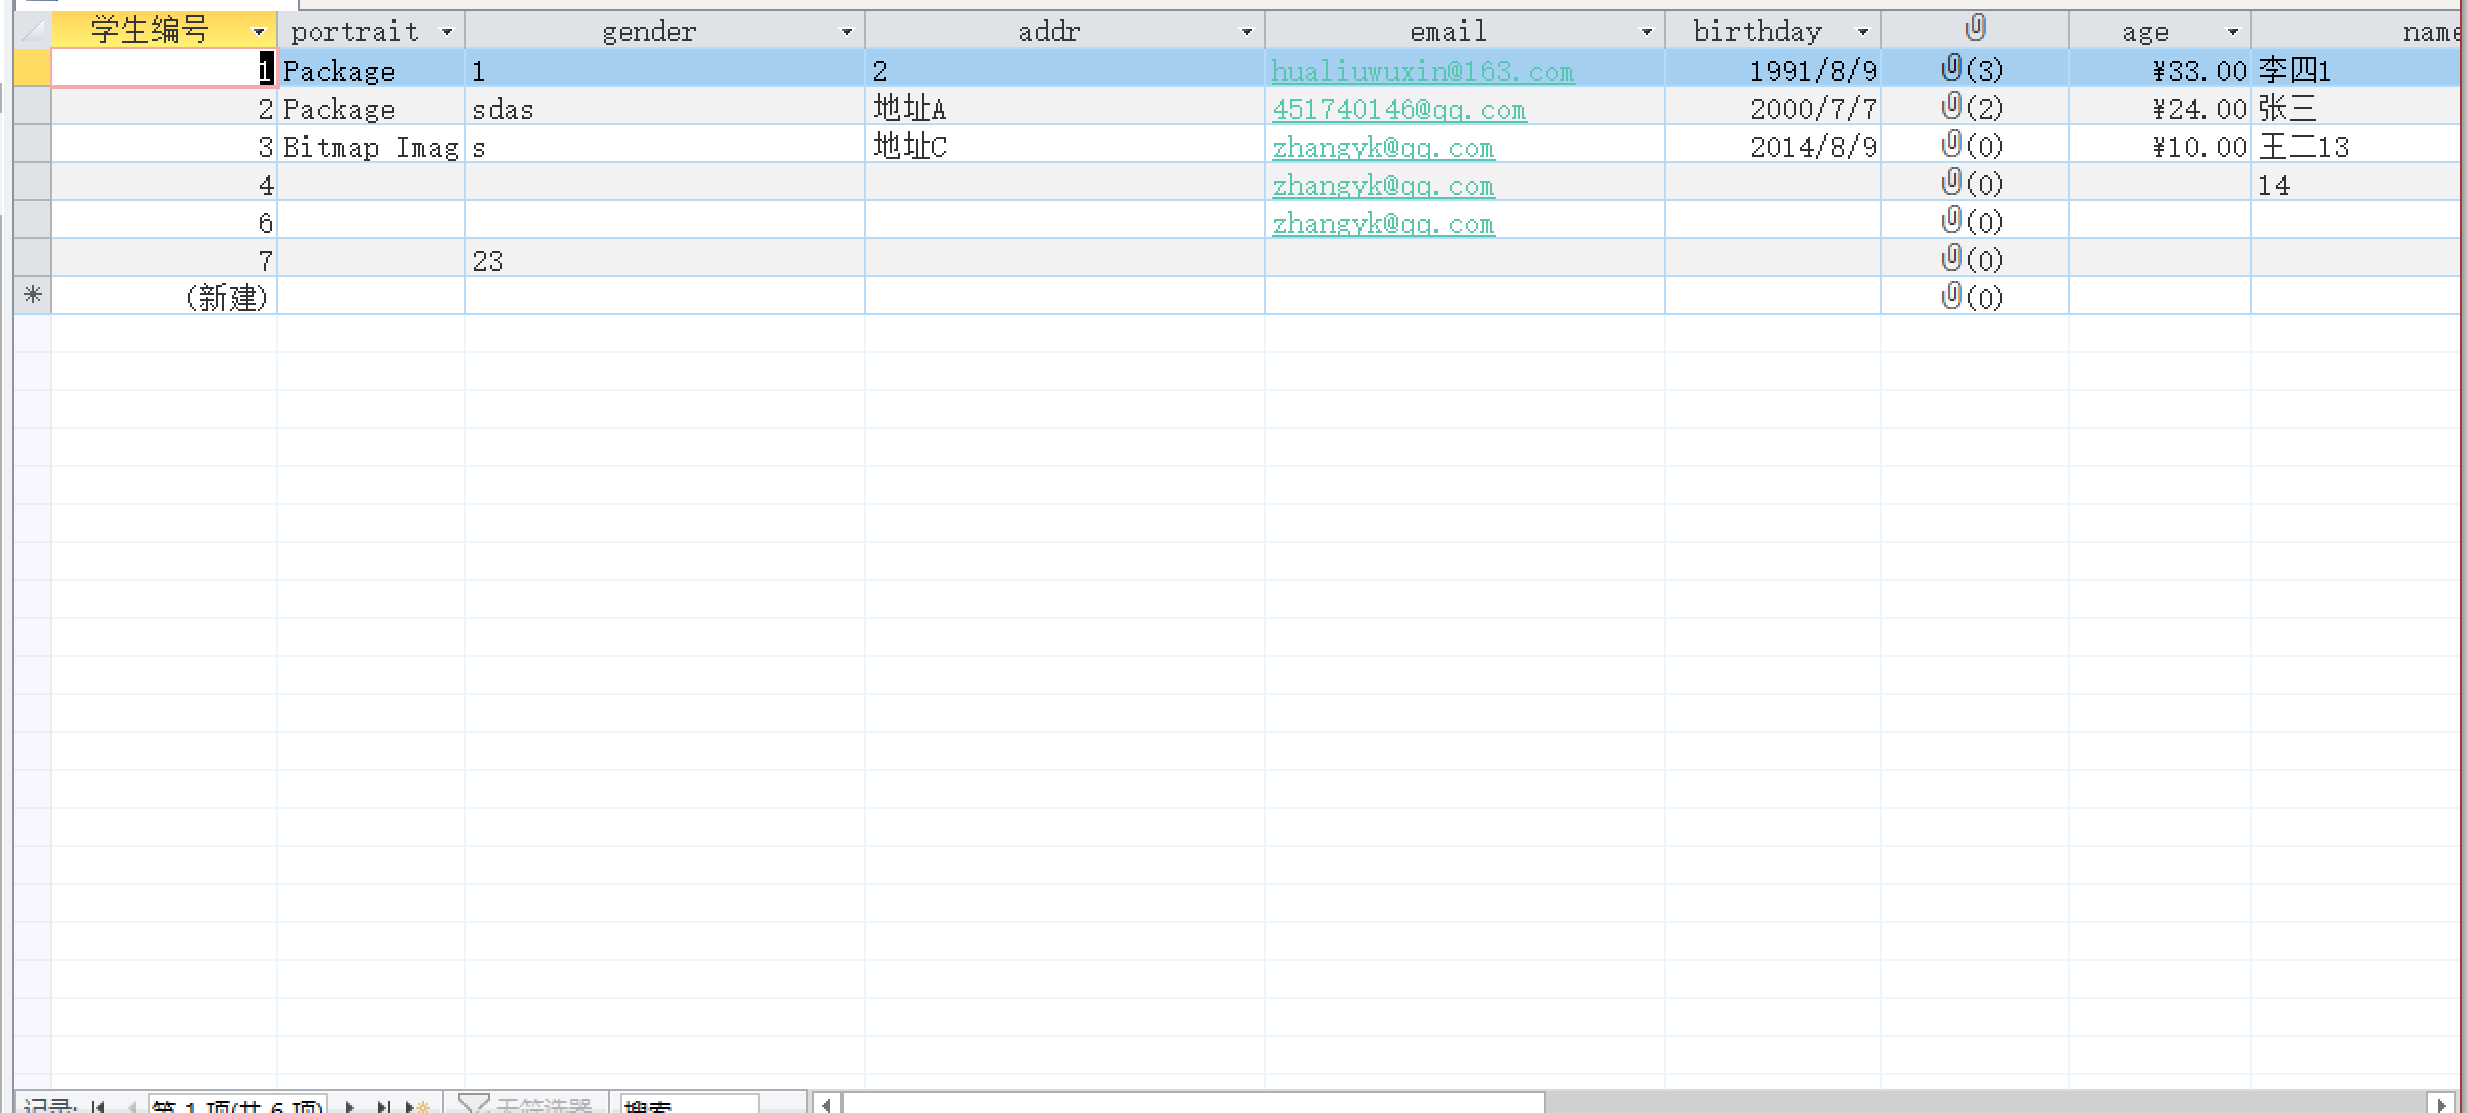This screenshot has width=2468, height=1113.
Task: Click the search box in record navigator
Action: coord(688,1105)
